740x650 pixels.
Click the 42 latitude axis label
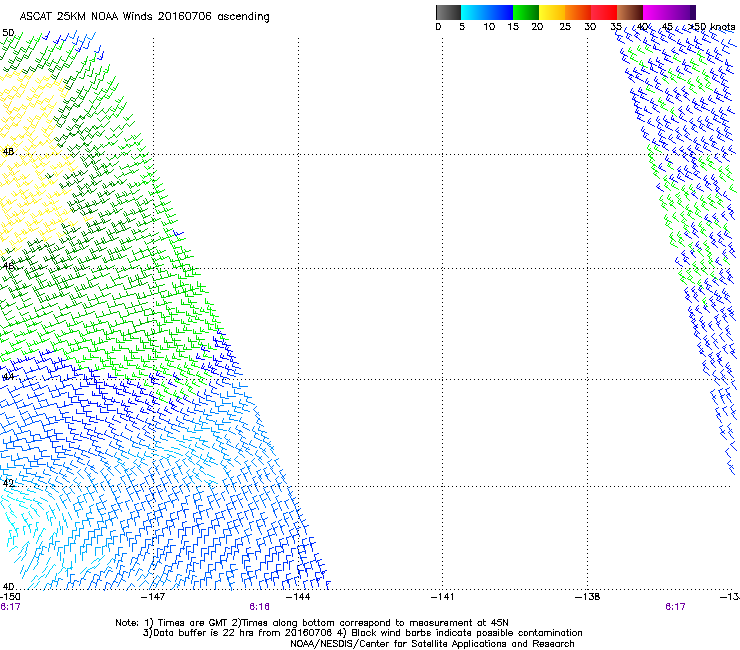click(x=8, y=483)
